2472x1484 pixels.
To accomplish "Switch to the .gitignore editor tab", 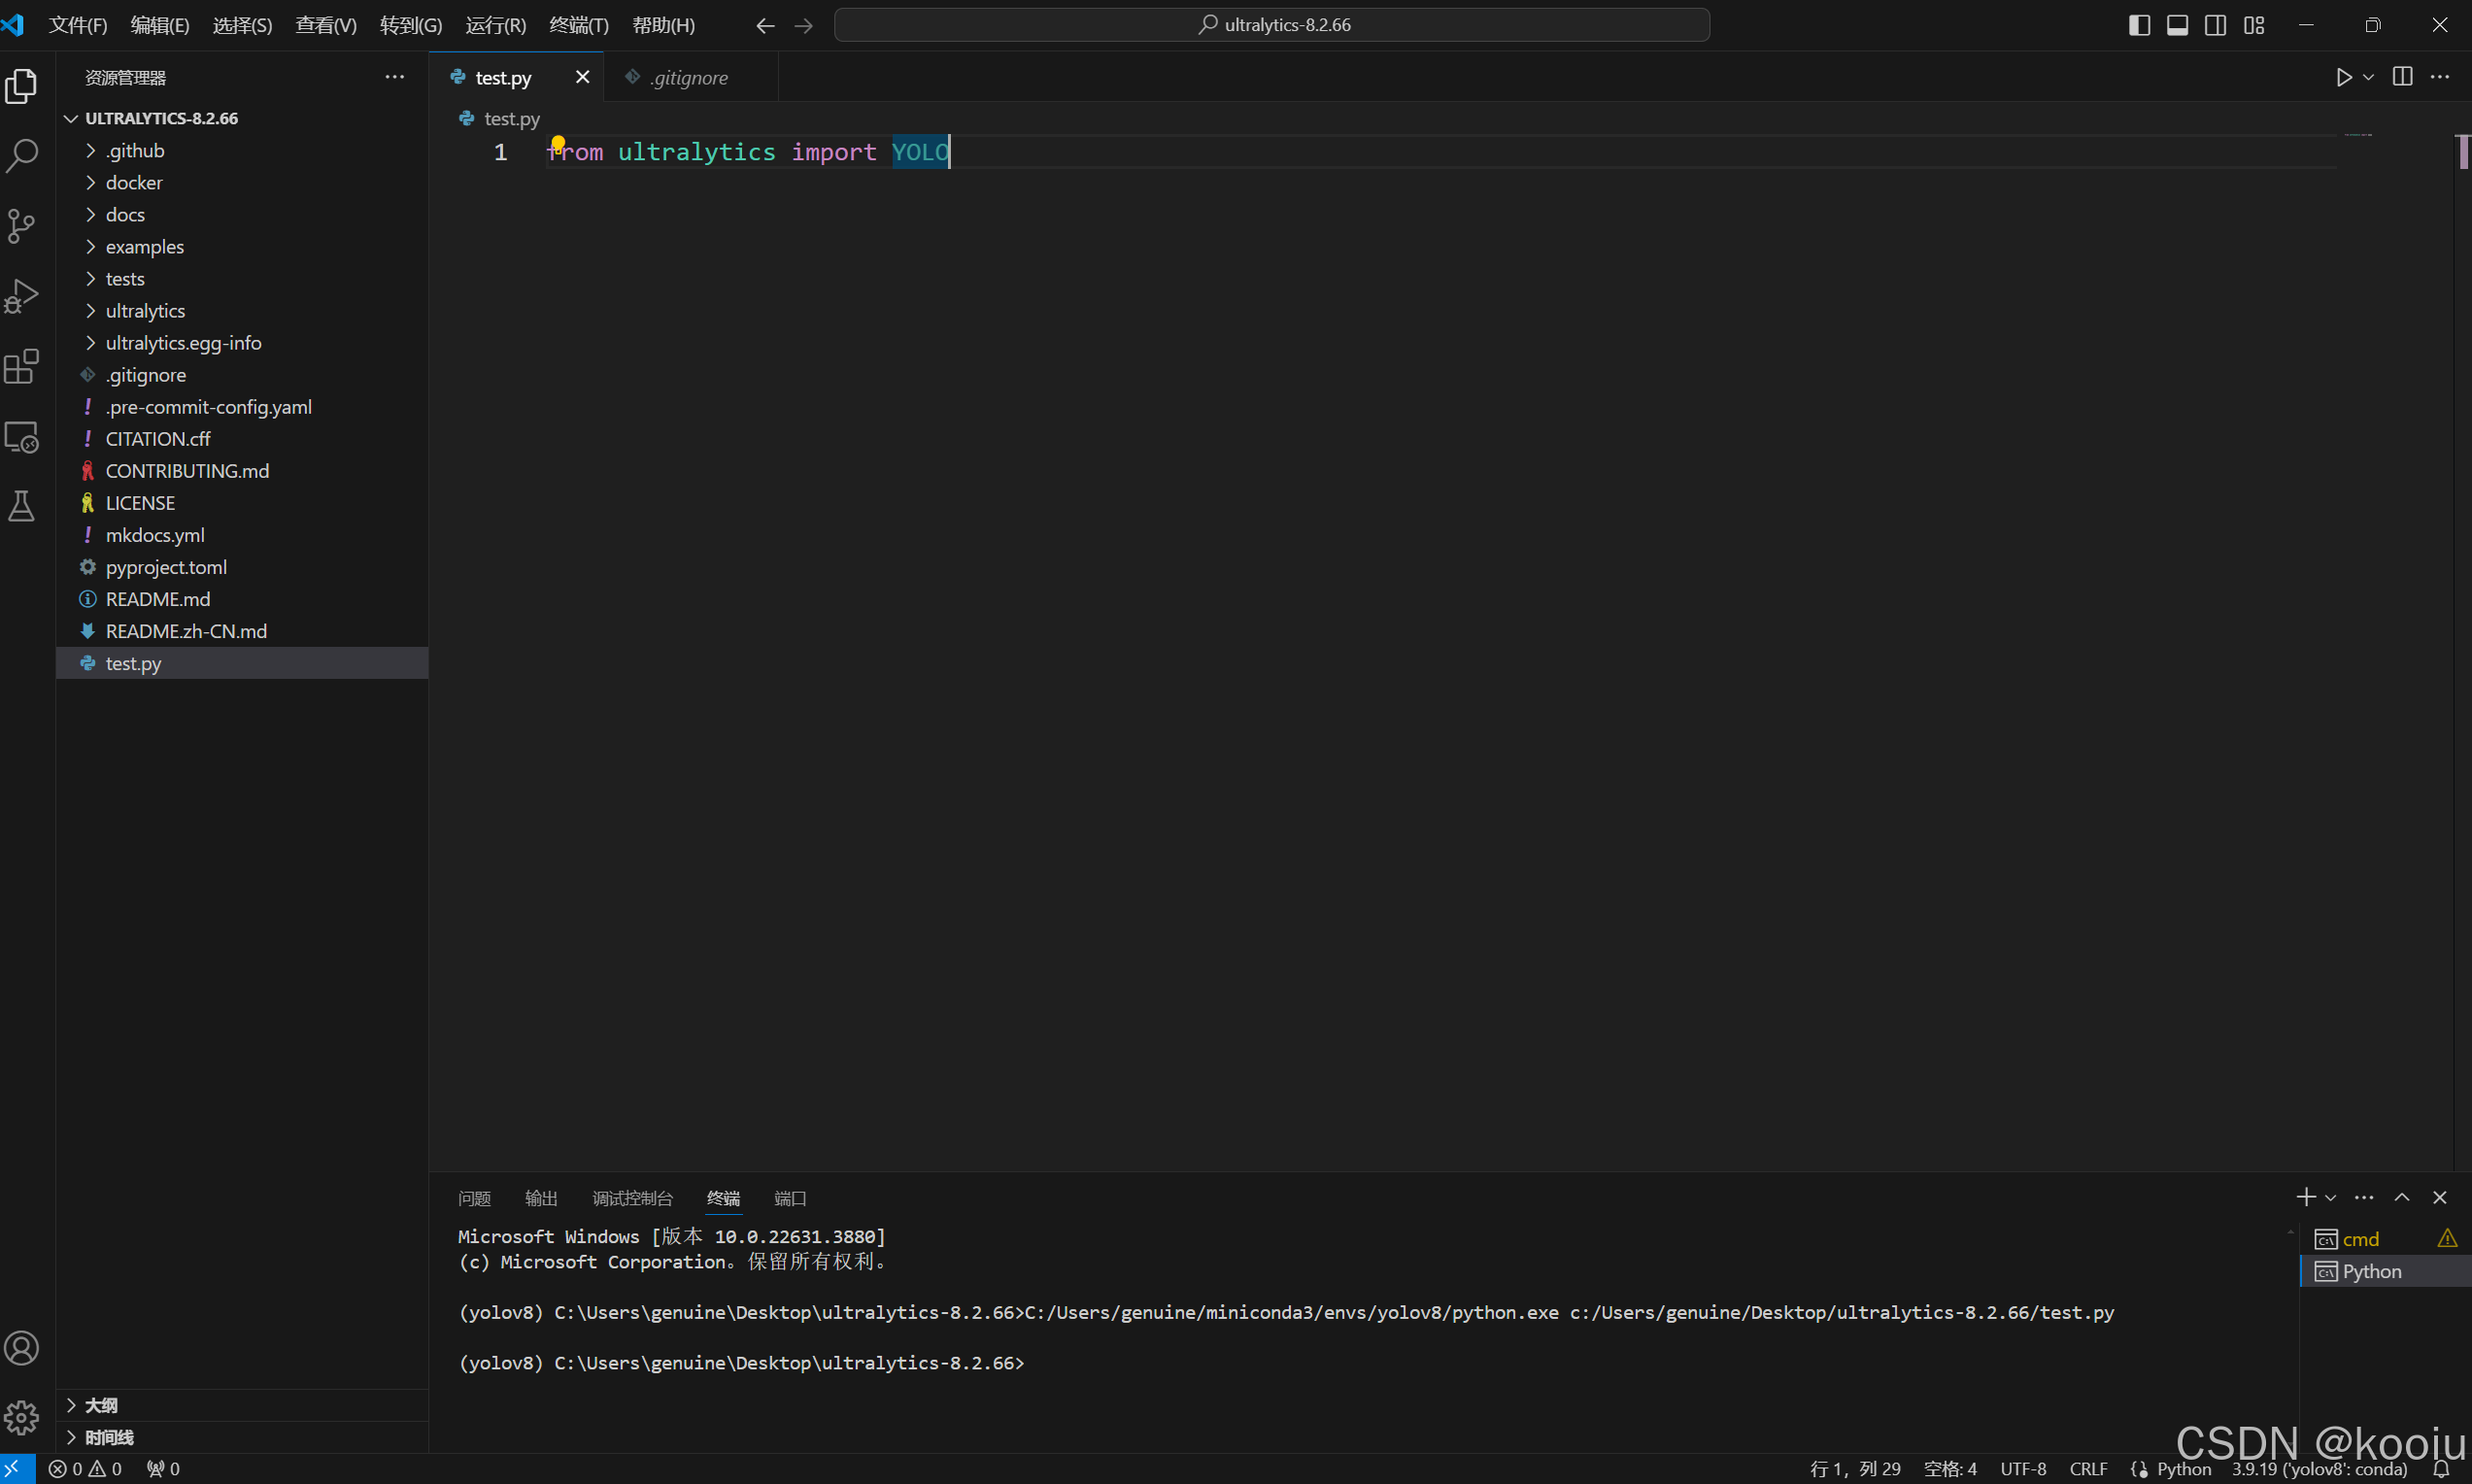I will coord(689,77).
